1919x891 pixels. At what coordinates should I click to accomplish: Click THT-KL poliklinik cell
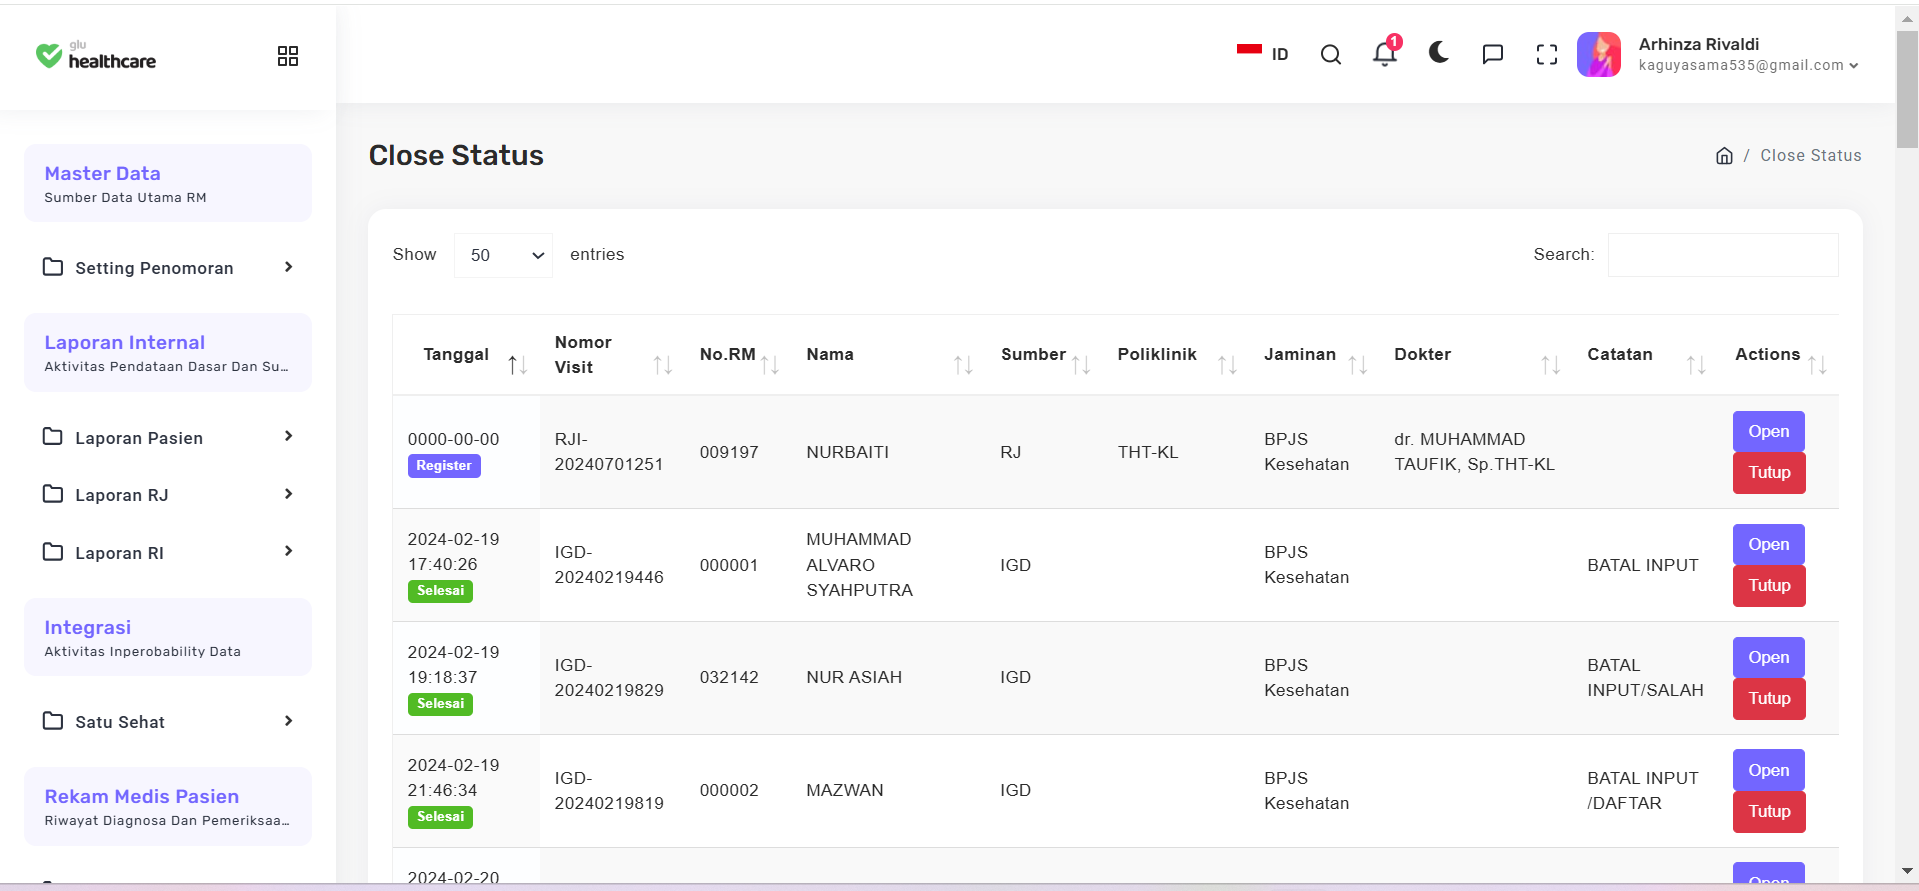tap(1148, 453)
